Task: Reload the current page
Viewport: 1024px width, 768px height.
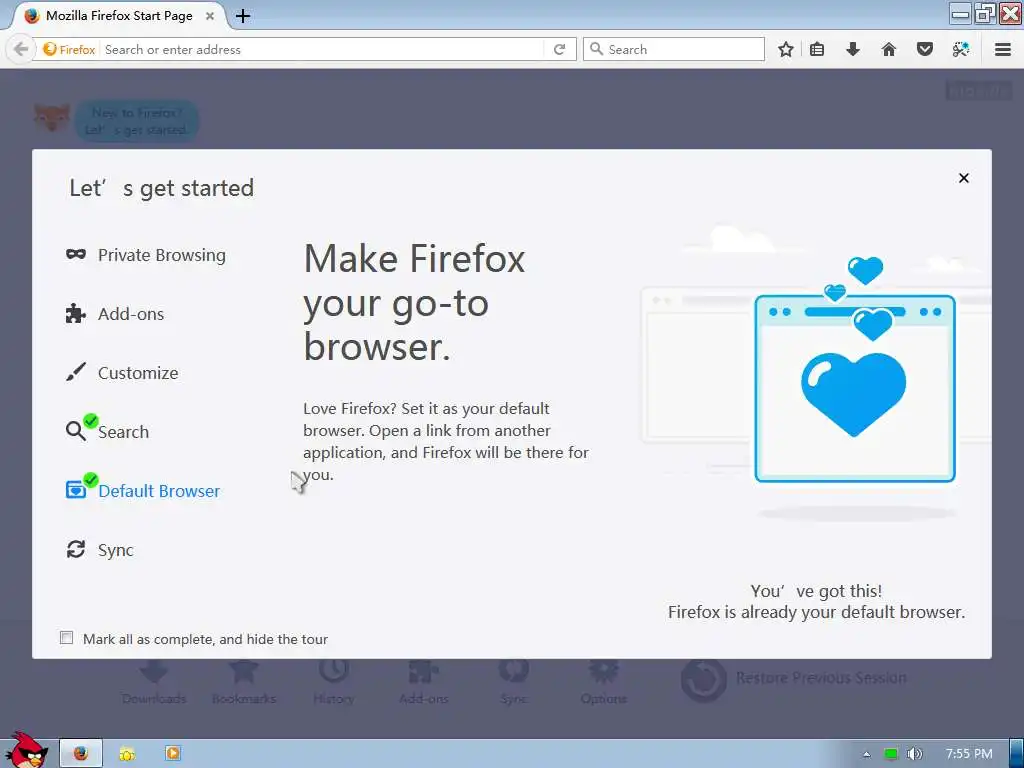Action: pos(560,50)
